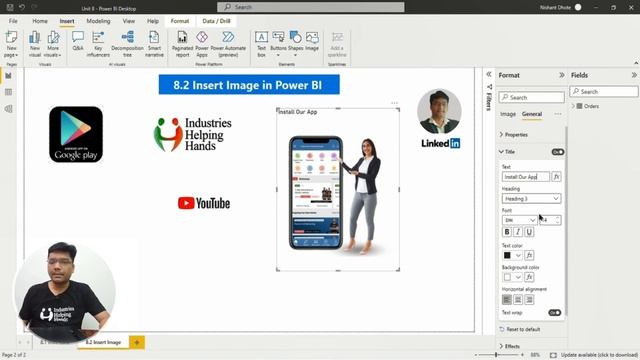The image size is (640, 360).
Task: Add a new page with plus button
Action: pos(137,342)
